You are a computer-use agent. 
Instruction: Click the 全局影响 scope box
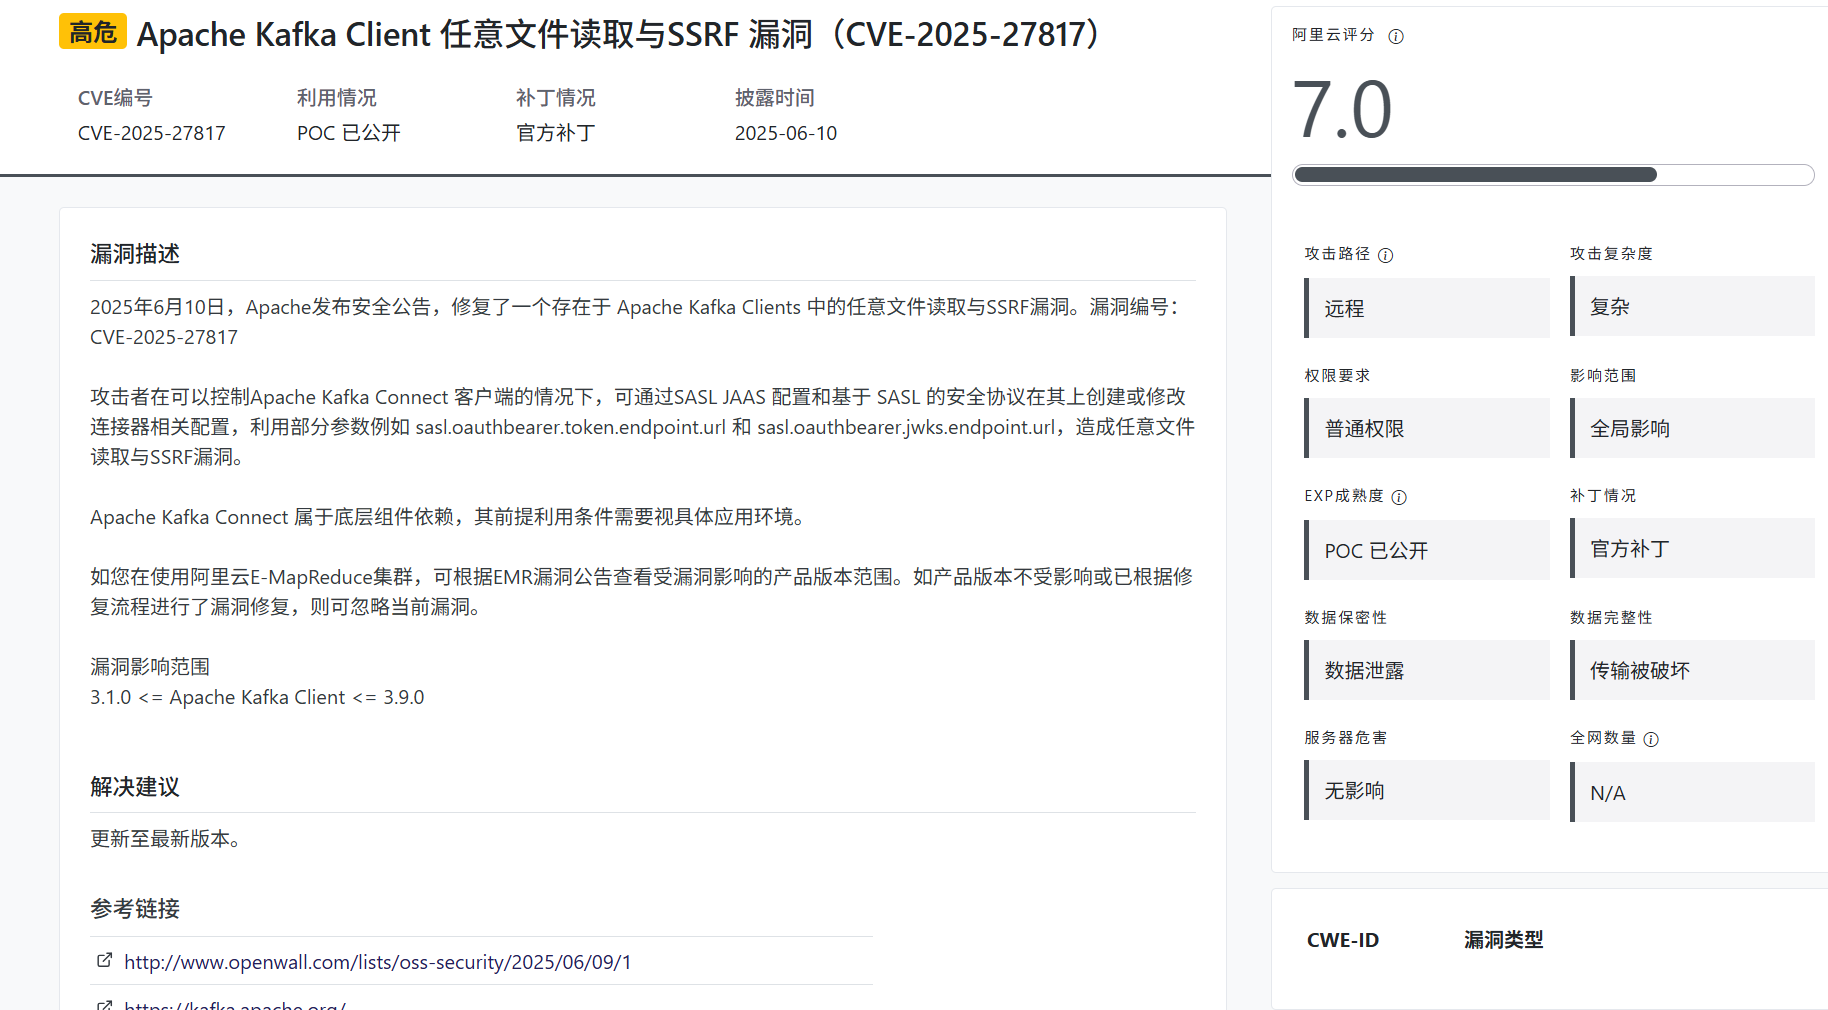(1692, 428)
